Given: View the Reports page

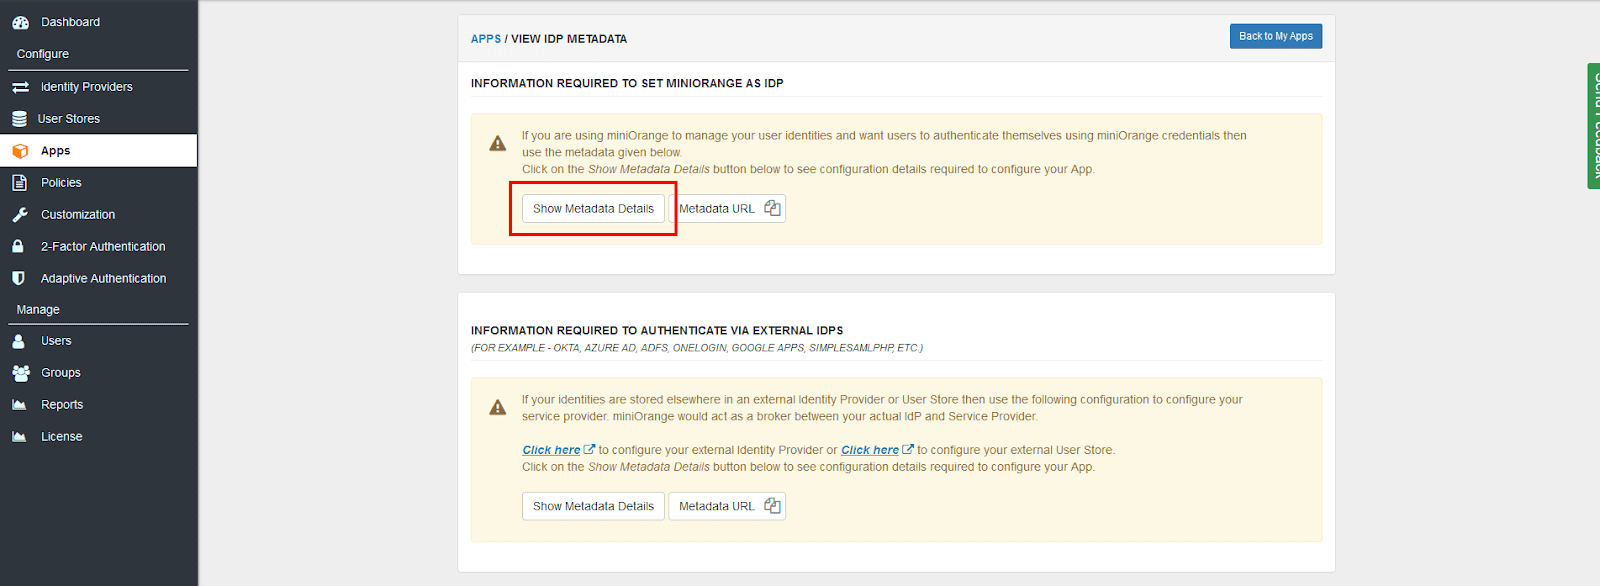Looking at the screenshot, I should (x=98, y=405).
